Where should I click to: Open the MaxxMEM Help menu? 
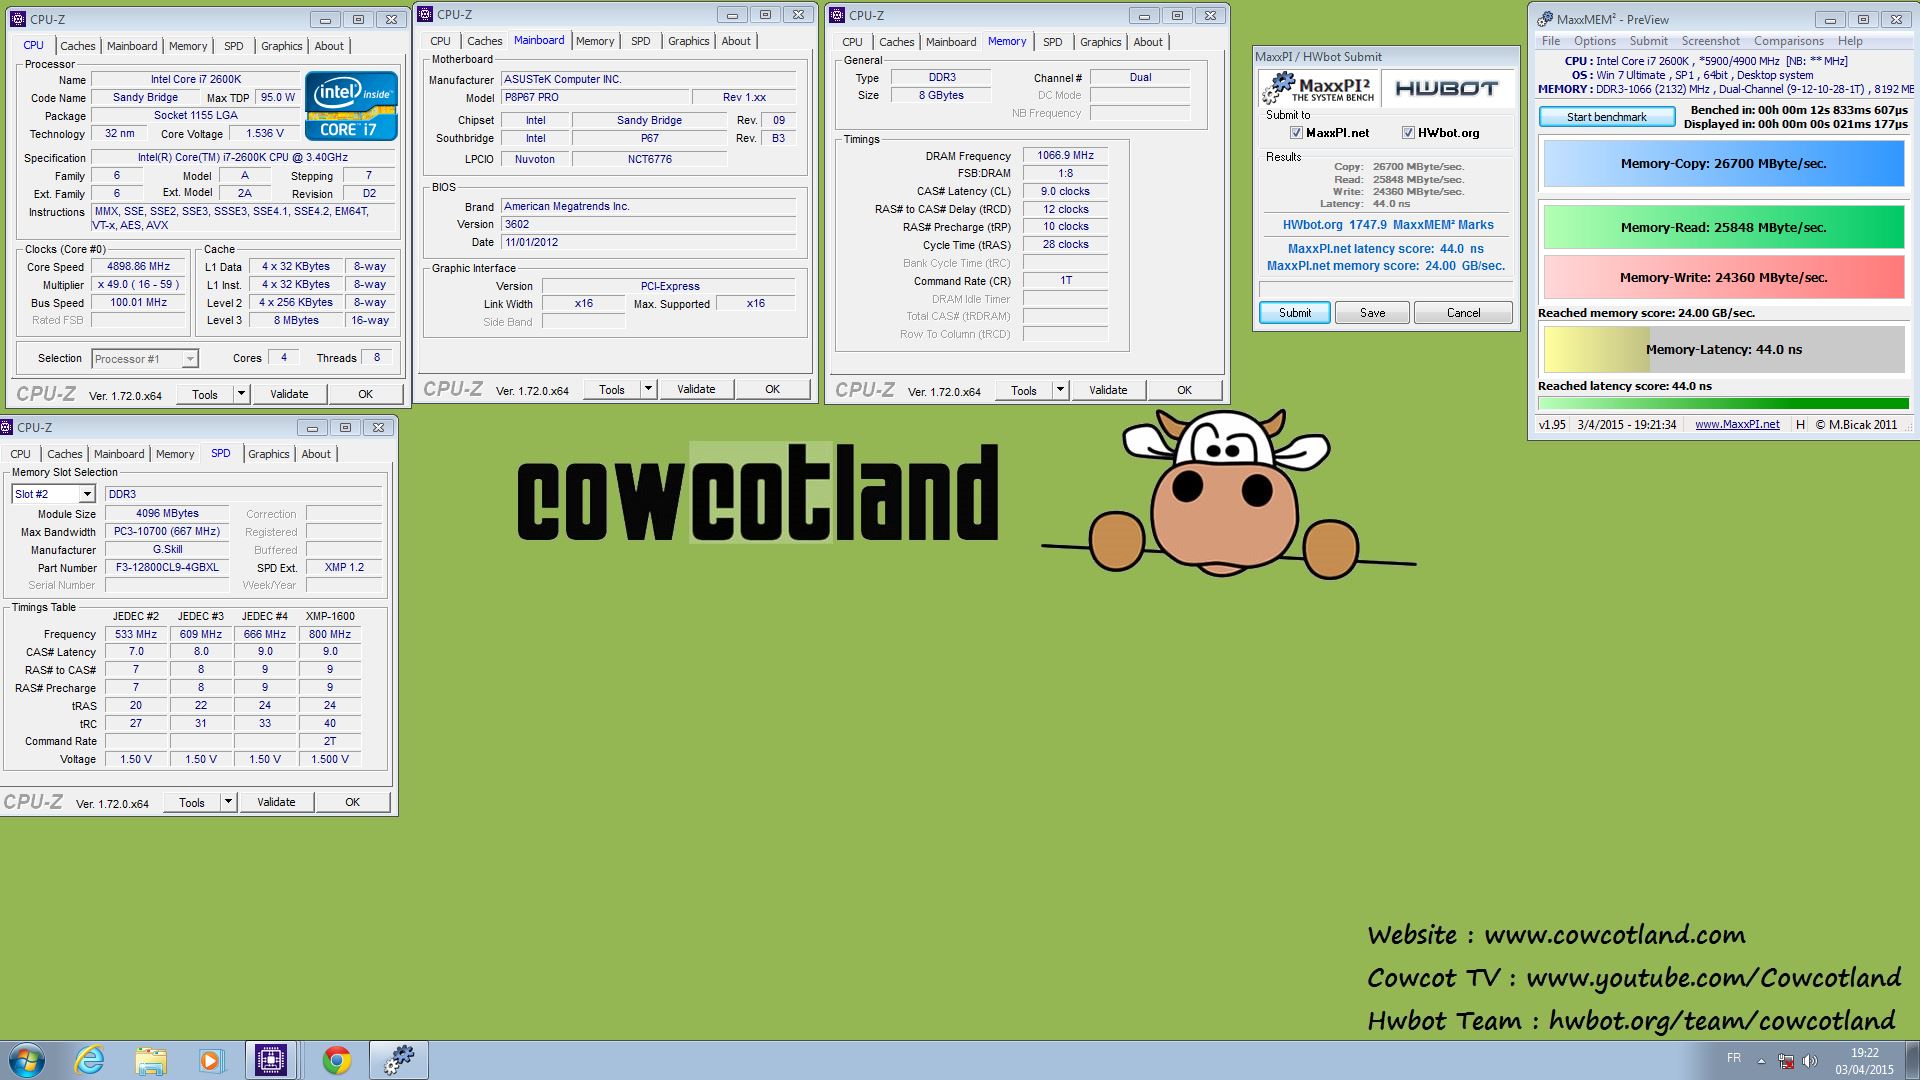(x=1850, y=41)
